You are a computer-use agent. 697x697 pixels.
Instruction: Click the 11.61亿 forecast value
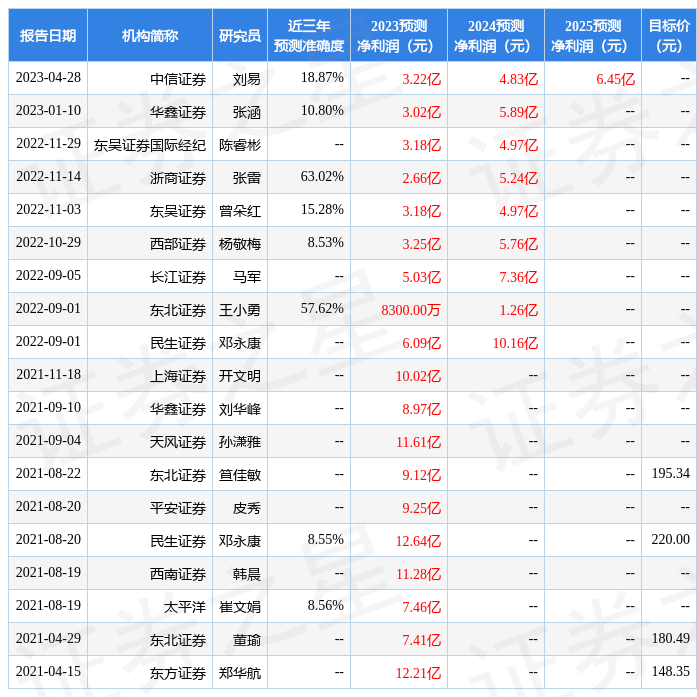pyautogui.click(x=419, y=442)
